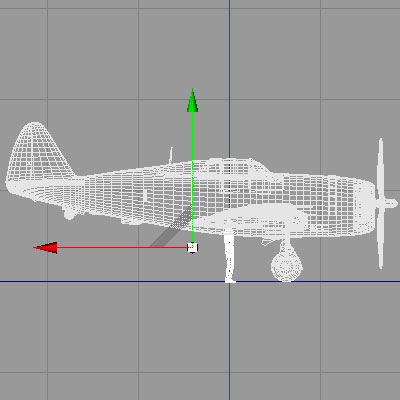Click the small tail wheel under the rear fuselage

click(69, 213)
